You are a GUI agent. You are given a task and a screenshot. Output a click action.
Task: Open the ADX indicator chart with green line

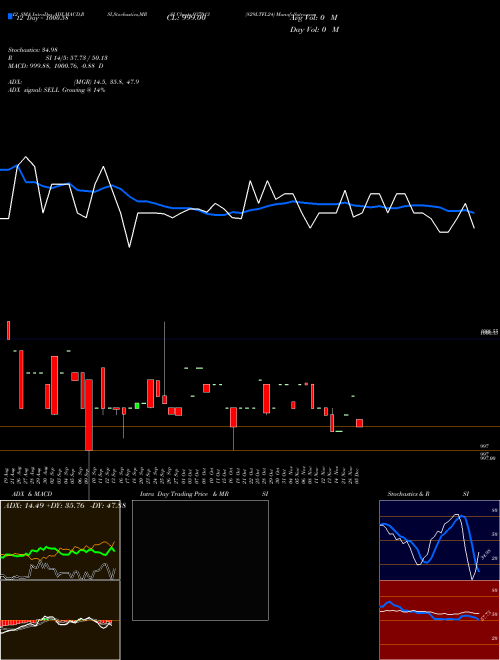click(60, 540)
